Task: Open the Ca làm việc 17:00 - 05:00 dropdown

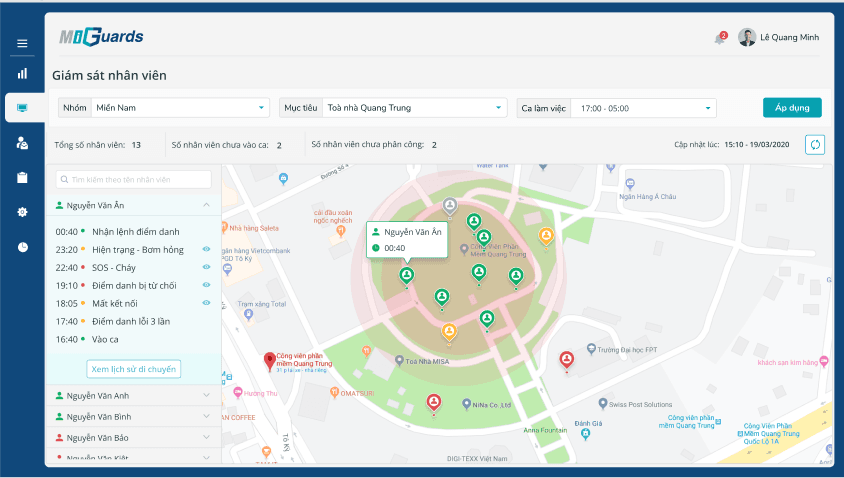Action: click(616, 108)
